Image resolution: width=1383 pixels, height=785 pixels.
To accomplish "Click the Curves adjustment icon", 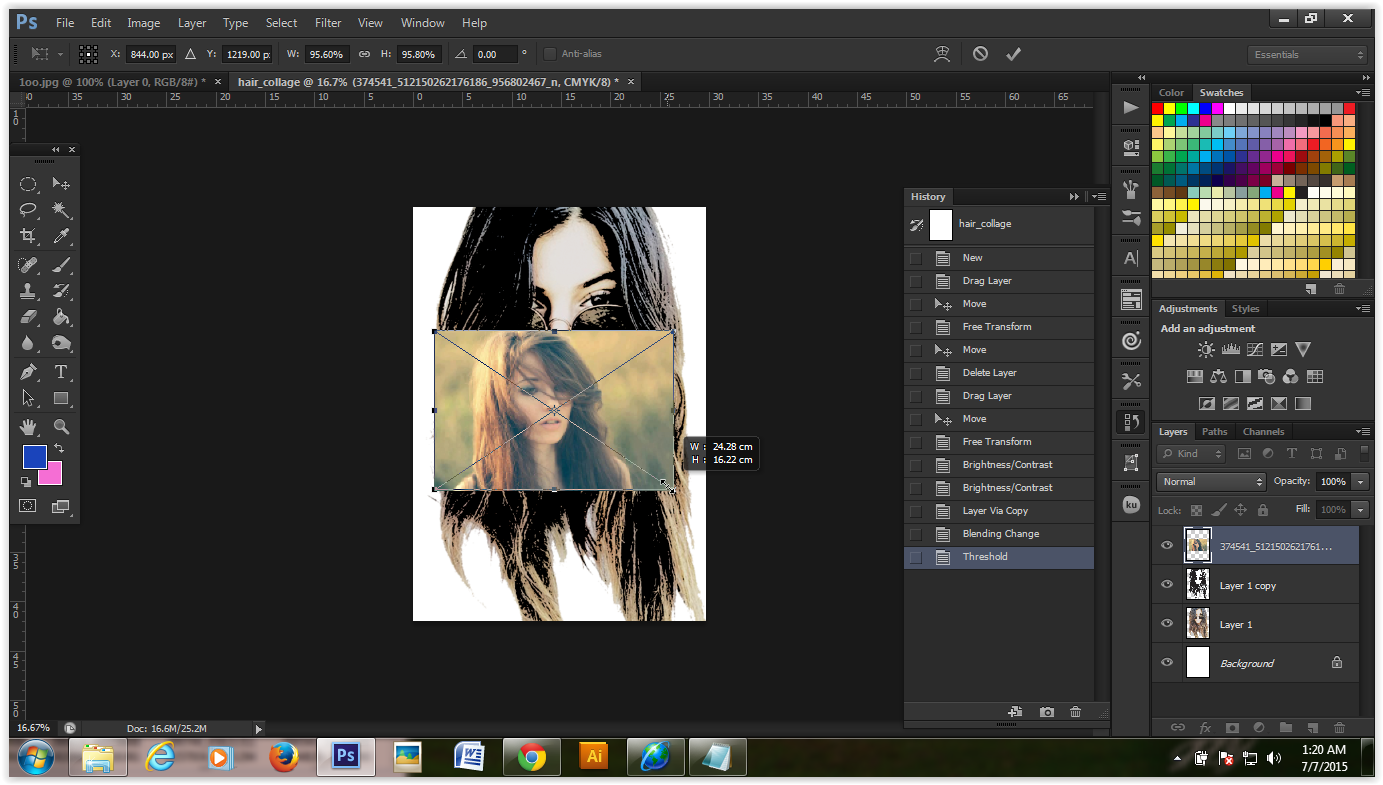I will click(1254, 349).
